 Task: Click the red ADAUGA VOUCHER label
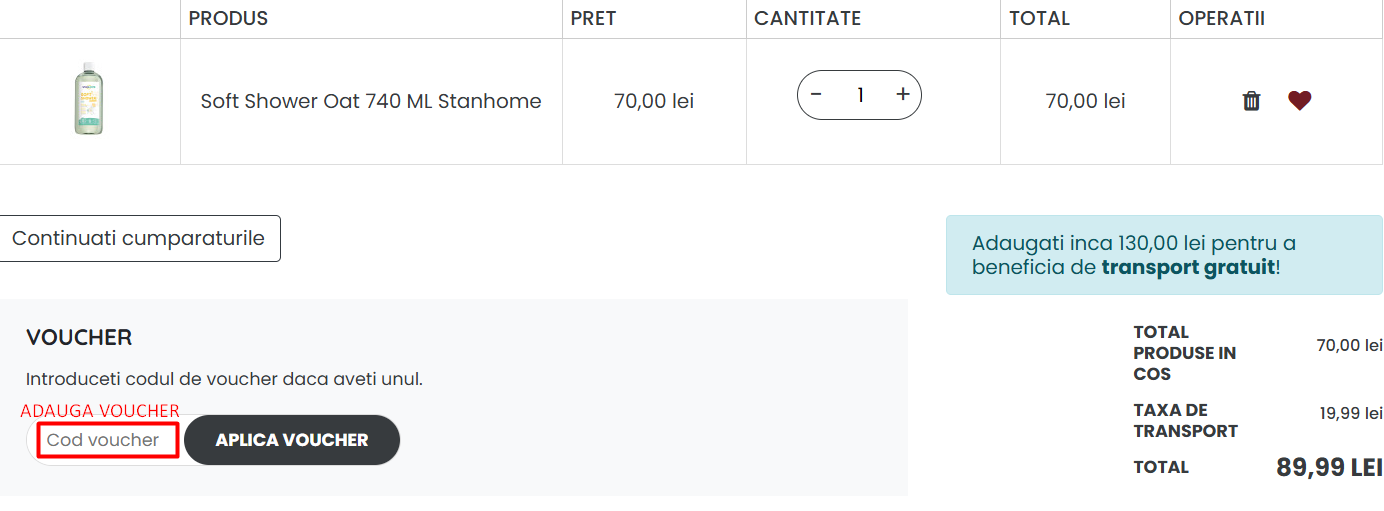tap(100, 411)
